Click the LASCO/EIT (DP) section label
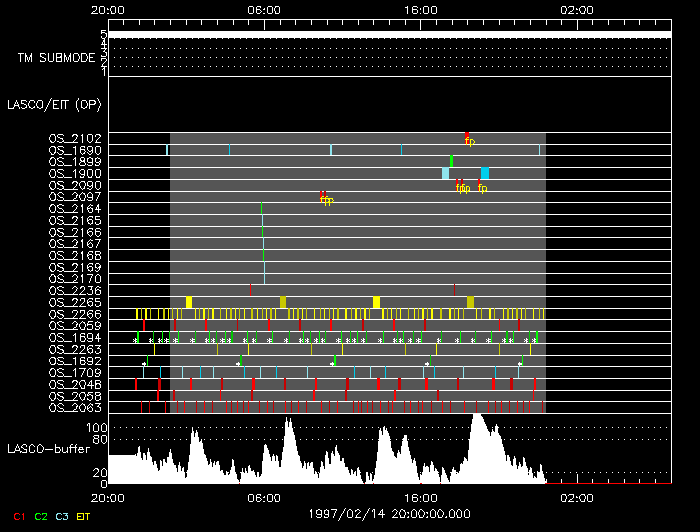This screenshot has height=532, width=700. [x=54, y=104]
